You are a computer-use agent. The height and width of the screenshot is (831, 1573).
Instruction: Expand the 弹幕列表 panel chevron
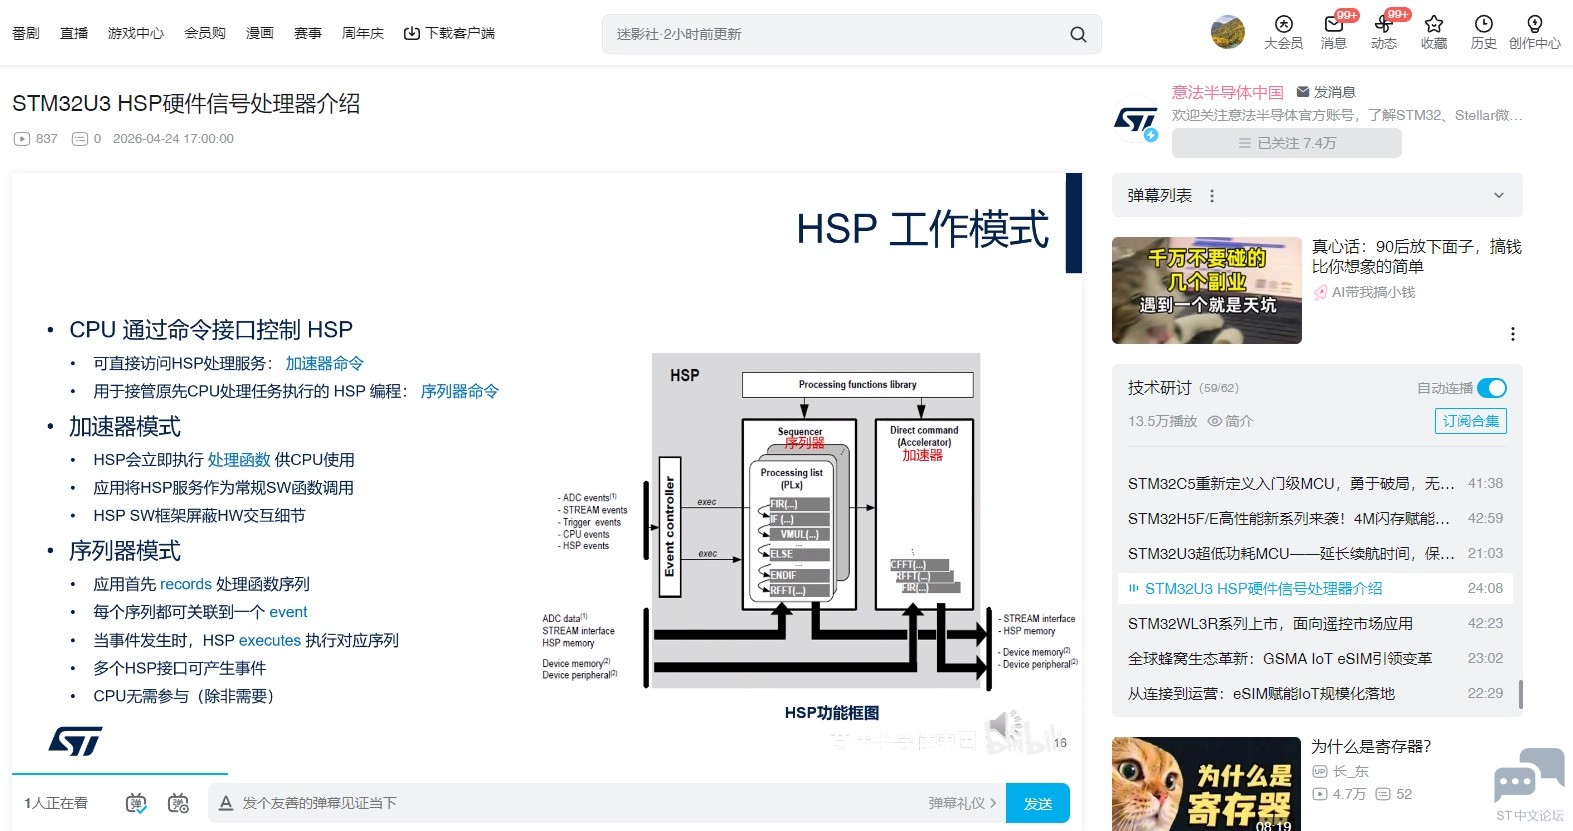coord(1499,196)
